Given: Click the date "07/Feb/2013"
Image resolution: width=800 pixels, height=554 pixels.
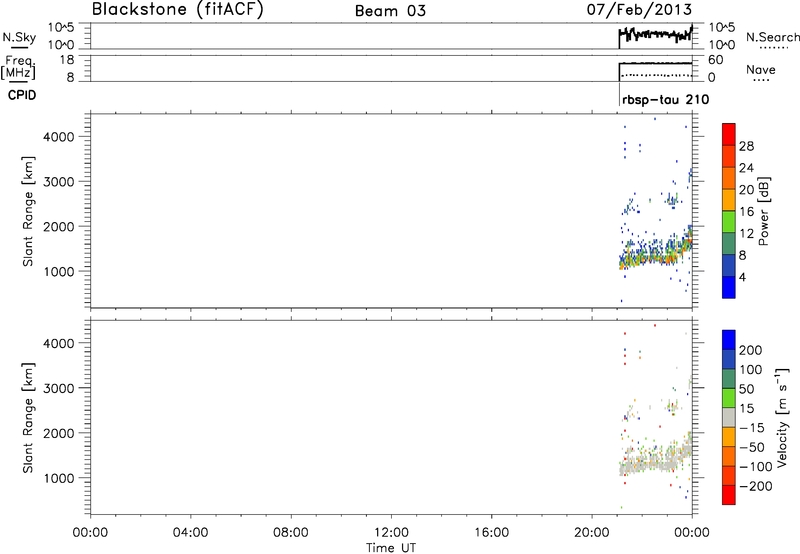Looking at the screenshot, I should (x=639, y=10).
